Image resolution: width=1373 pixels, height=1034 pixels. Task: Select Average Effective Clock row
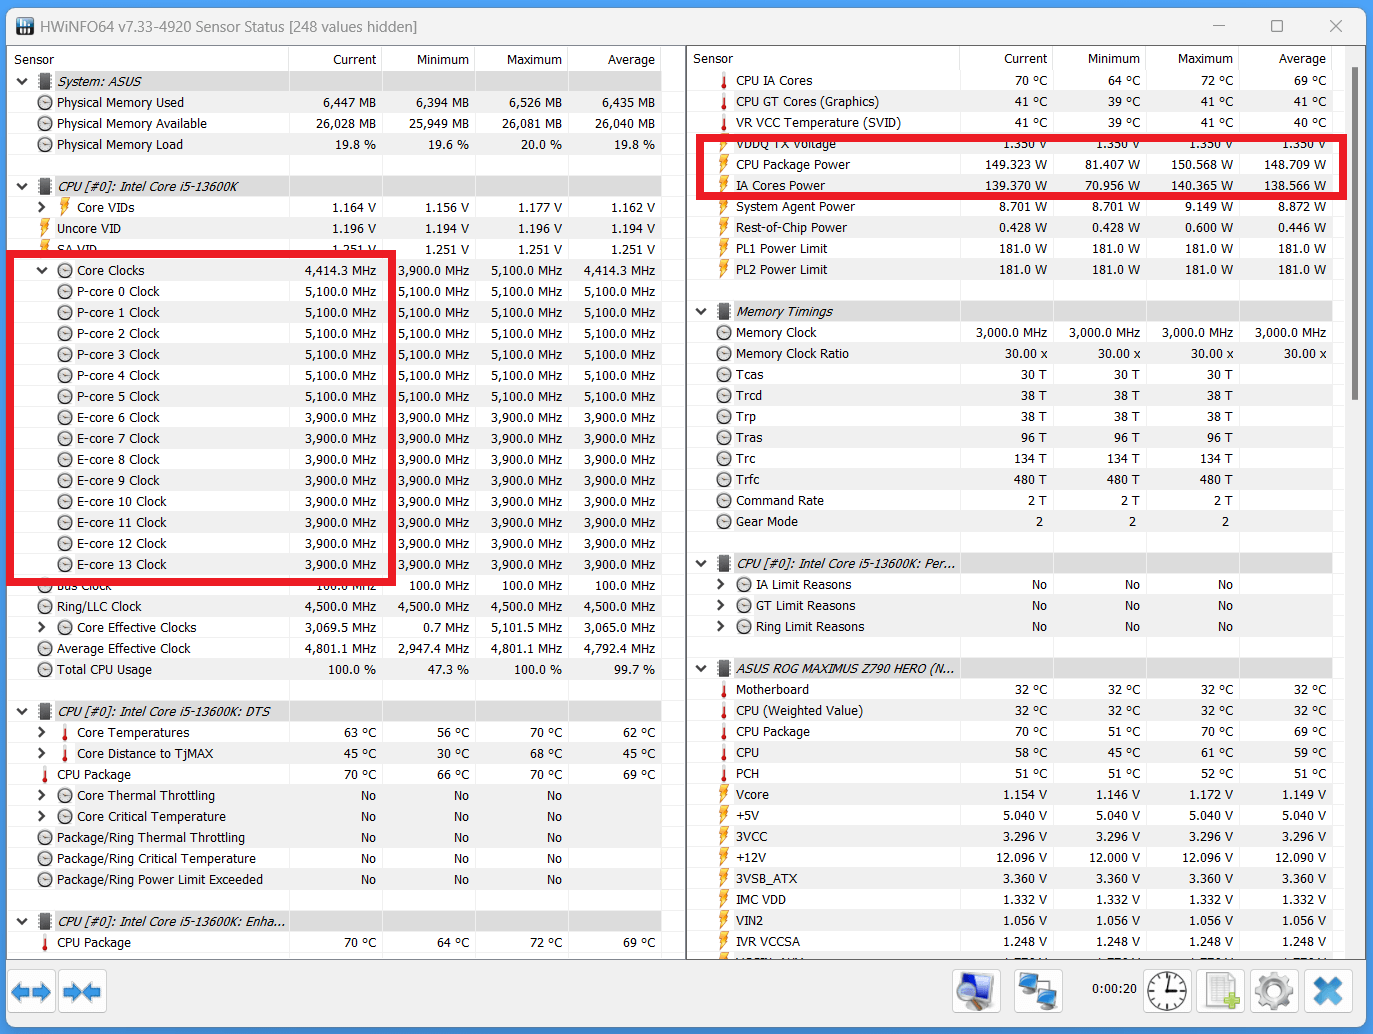click(334, 649)
